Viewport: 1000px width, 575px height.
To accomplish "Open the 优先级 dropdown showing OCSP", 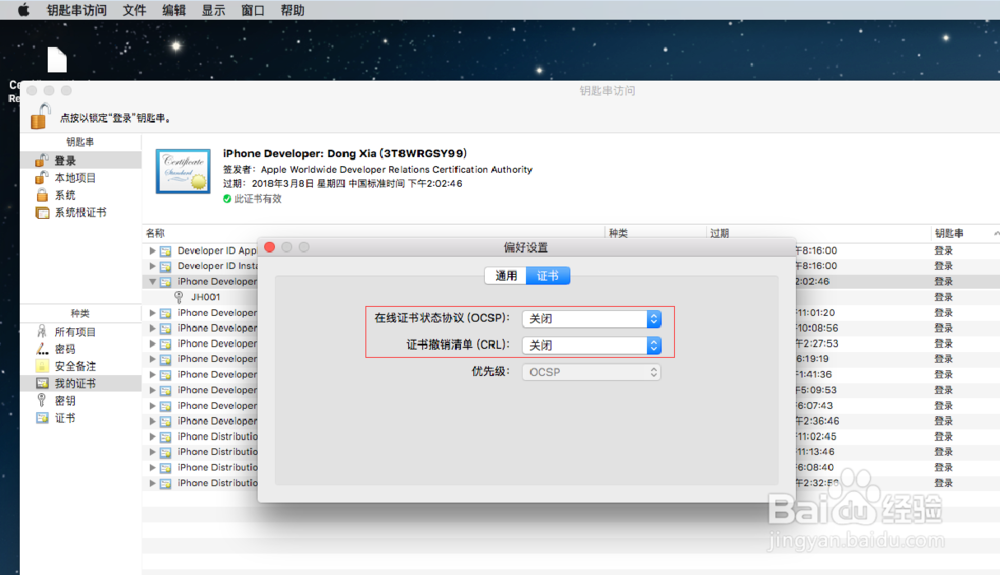I will pos(591,372).
